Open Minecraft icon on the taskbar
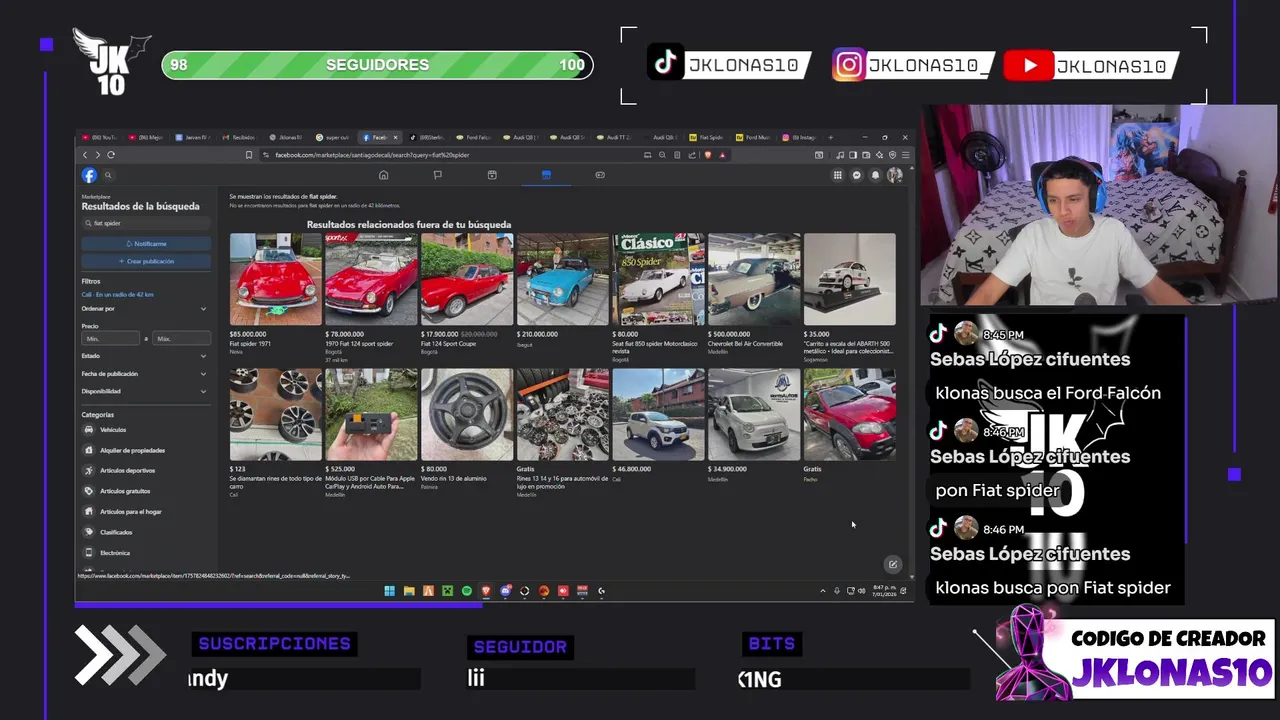The height and width of the screenshot is (720, 1280). pos(448,591)
